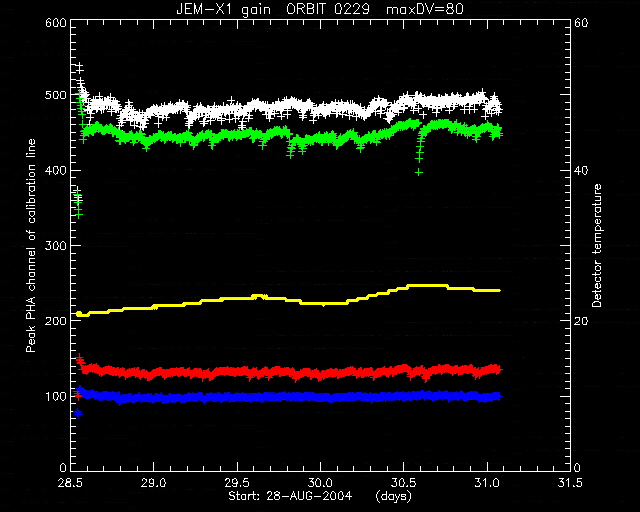Image resolution: width=640 pixels, height=512 pixels.
Task: Click the 29.0 label on time axis
Action: (x=154, y=483)
